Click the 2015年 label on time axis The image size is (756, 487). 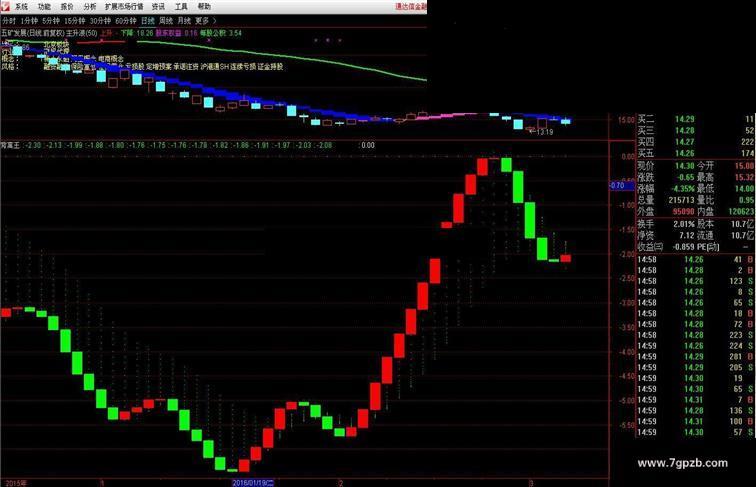[x=16, y=483]
